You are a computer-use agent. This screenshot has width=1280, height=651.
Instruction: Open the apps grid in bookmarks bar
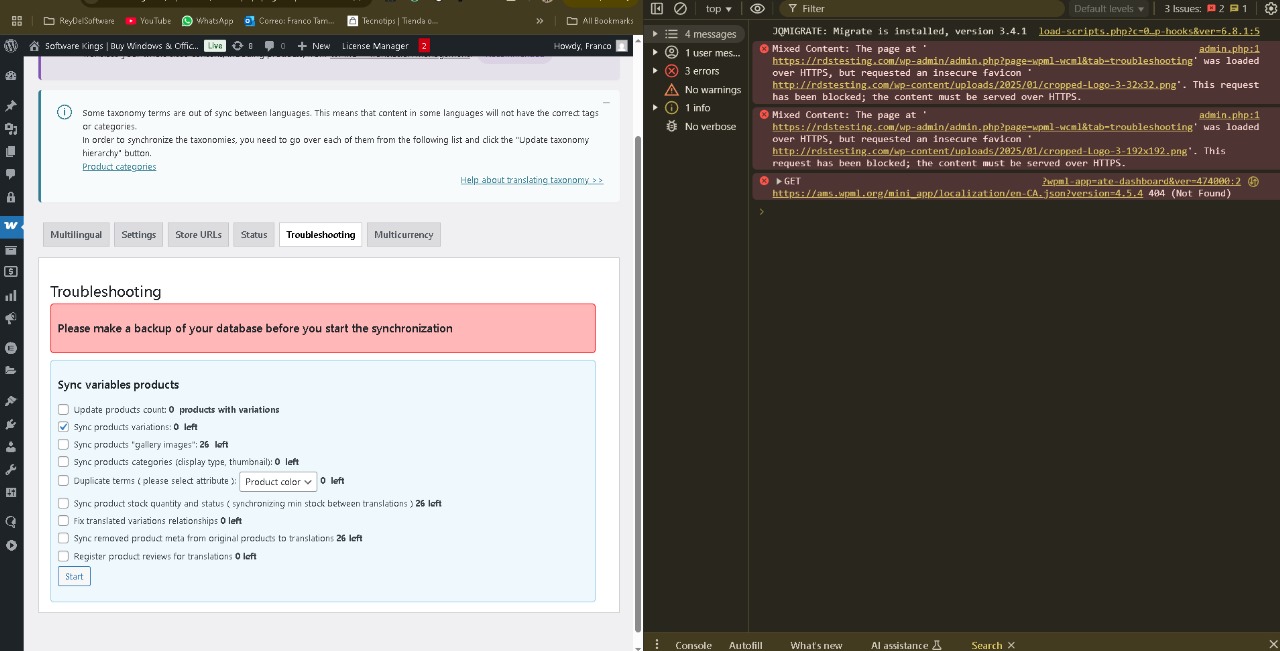(x=16, y=20)
